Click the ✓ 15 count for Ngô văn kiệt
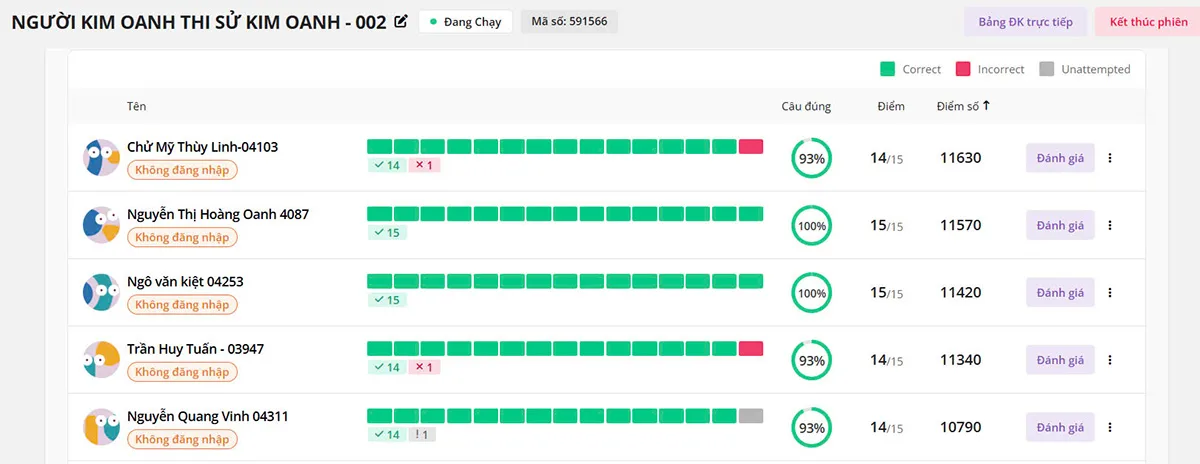Viewport: 1200px width, 464px height. click(387, 300)
